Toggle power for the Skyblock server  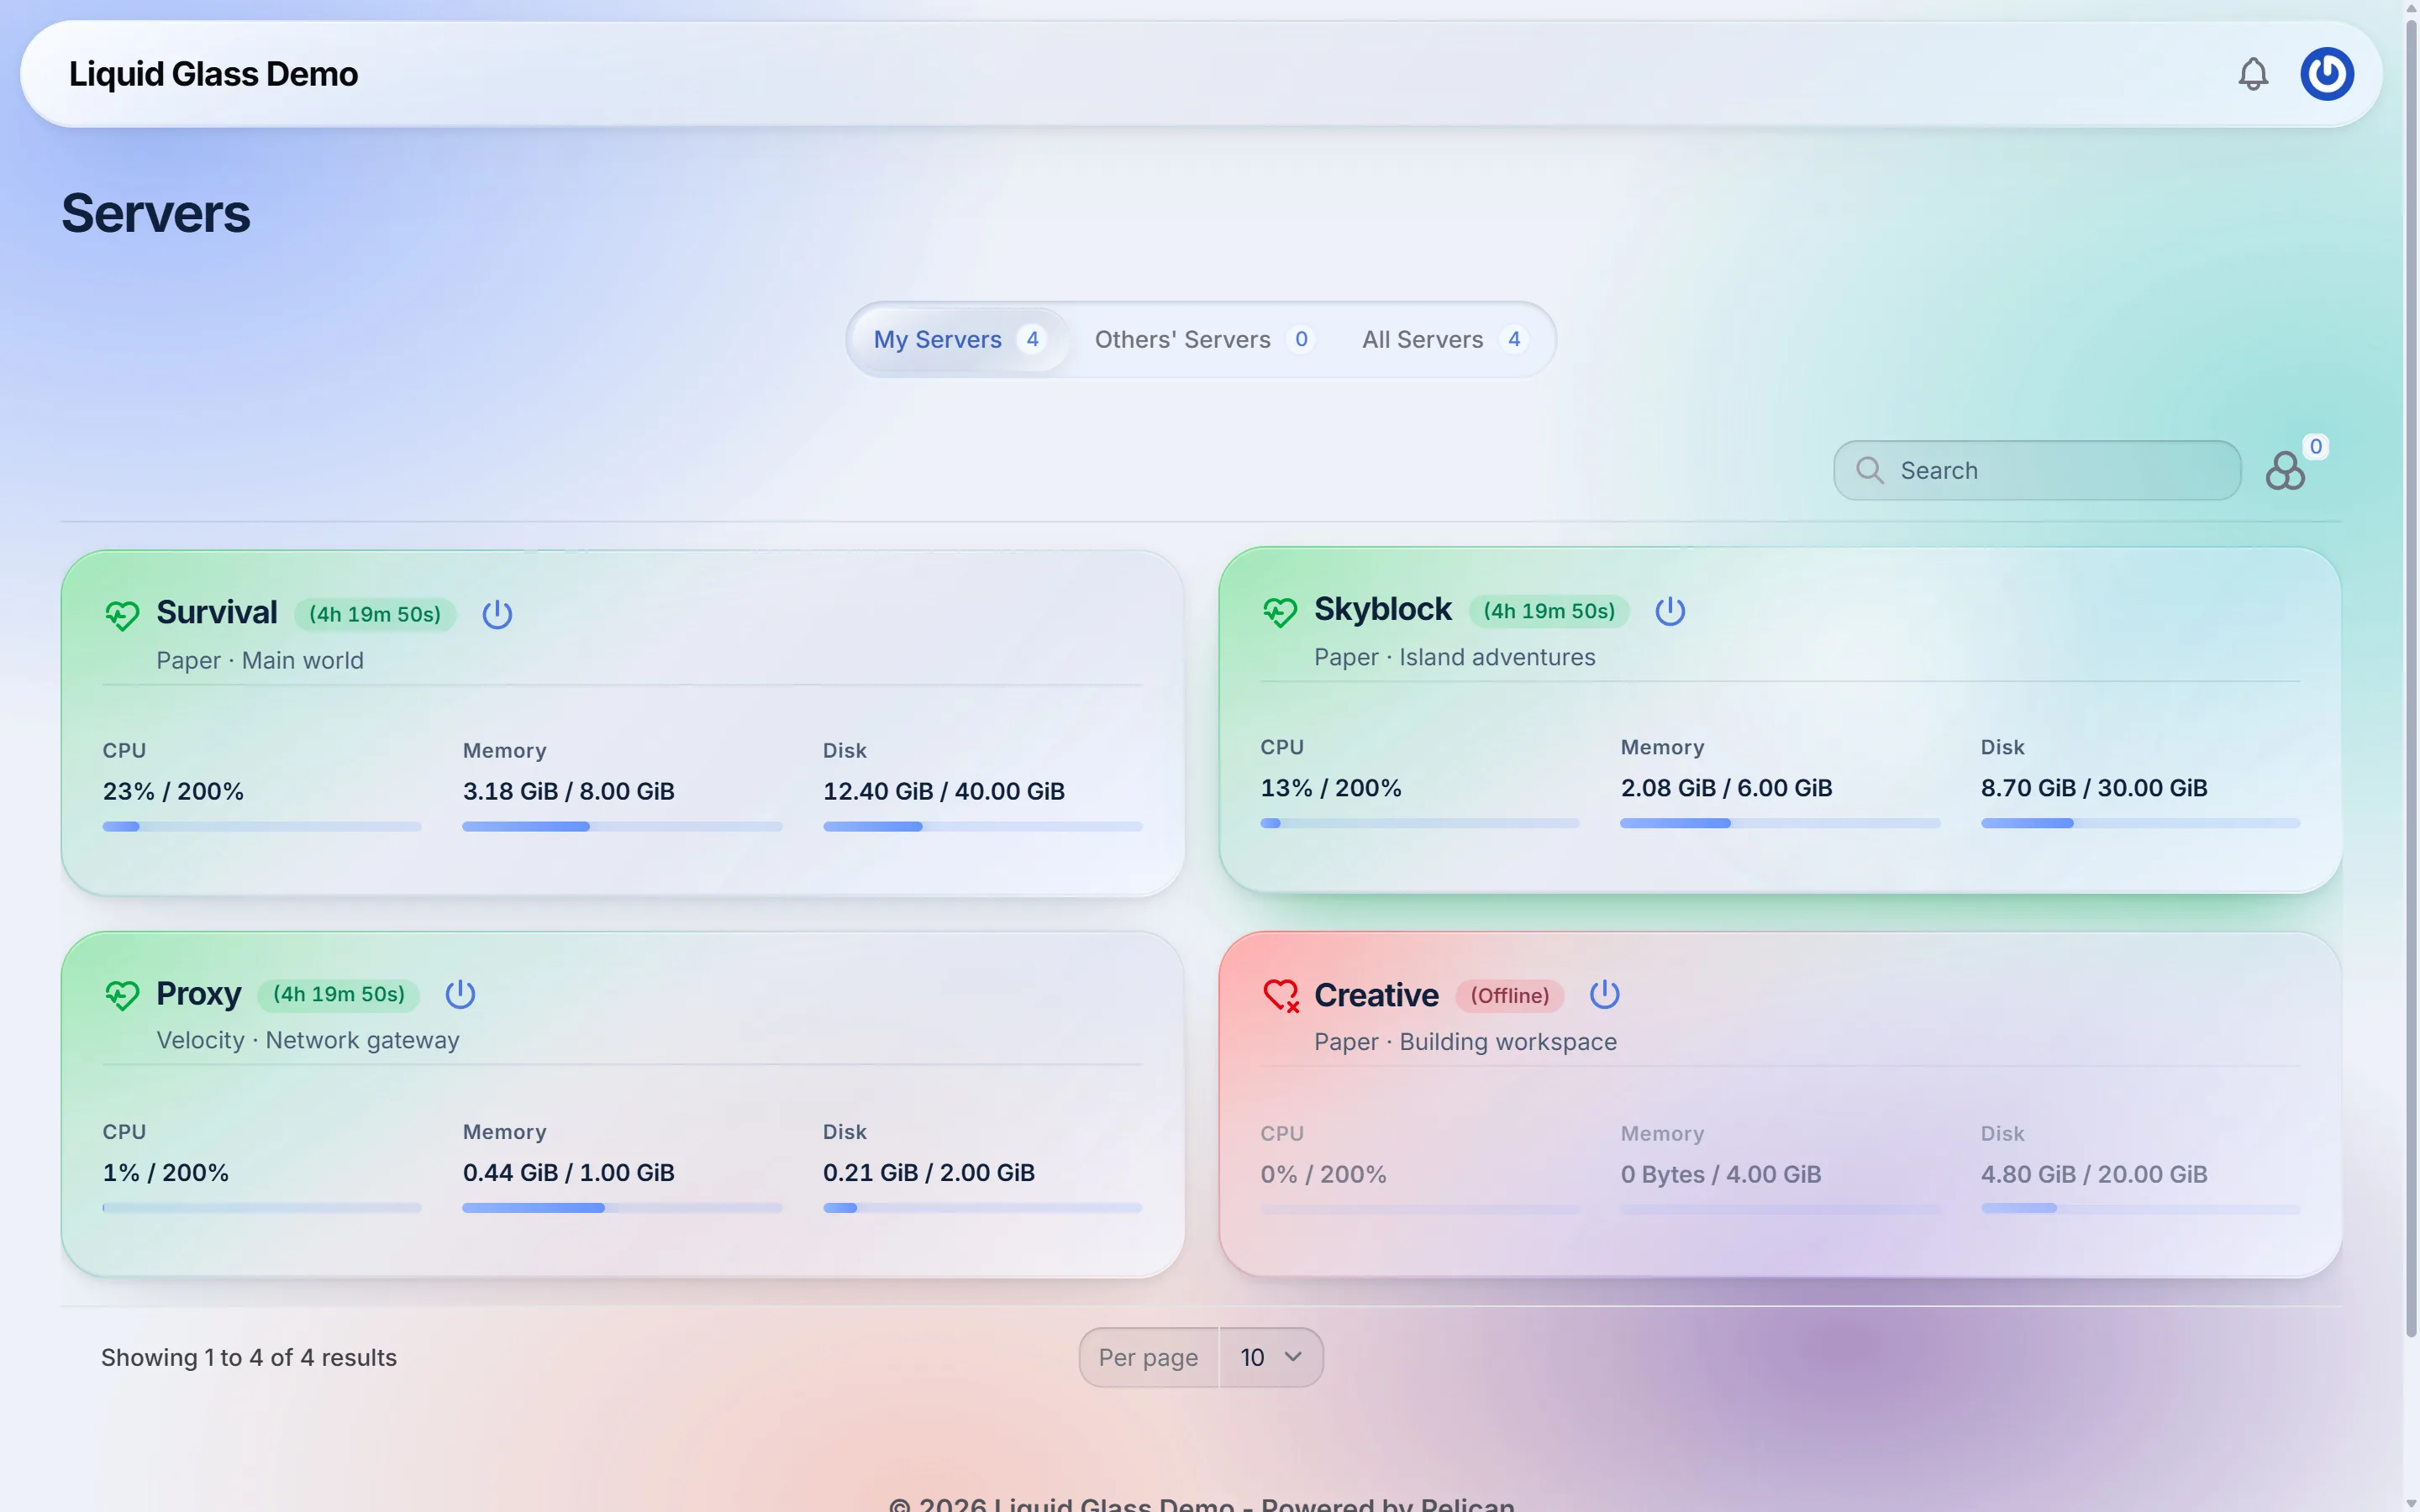pyautogui.click(x=1670, y=611)
